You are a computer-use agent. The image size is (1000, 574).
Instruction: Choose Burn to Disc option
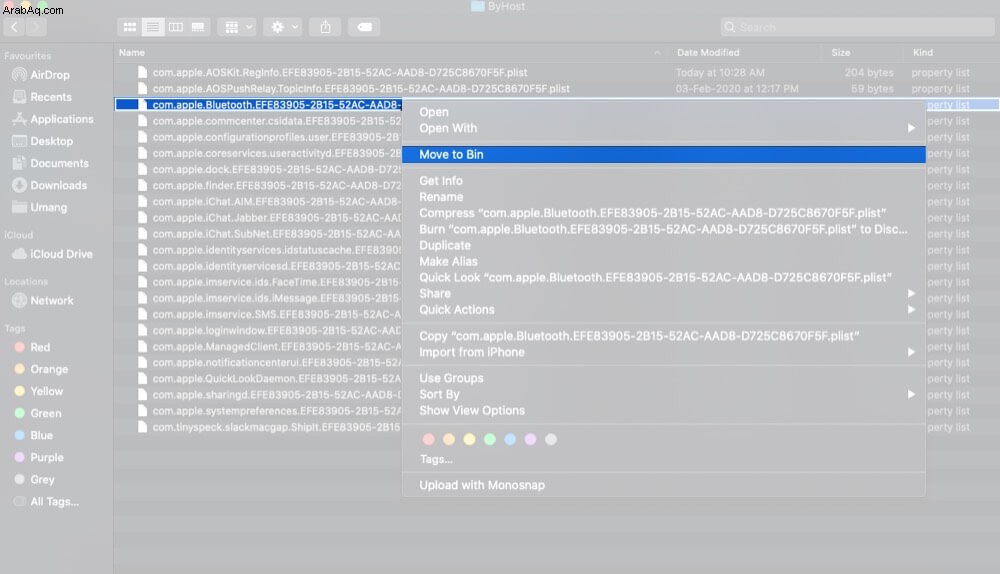tap(663, 229)
